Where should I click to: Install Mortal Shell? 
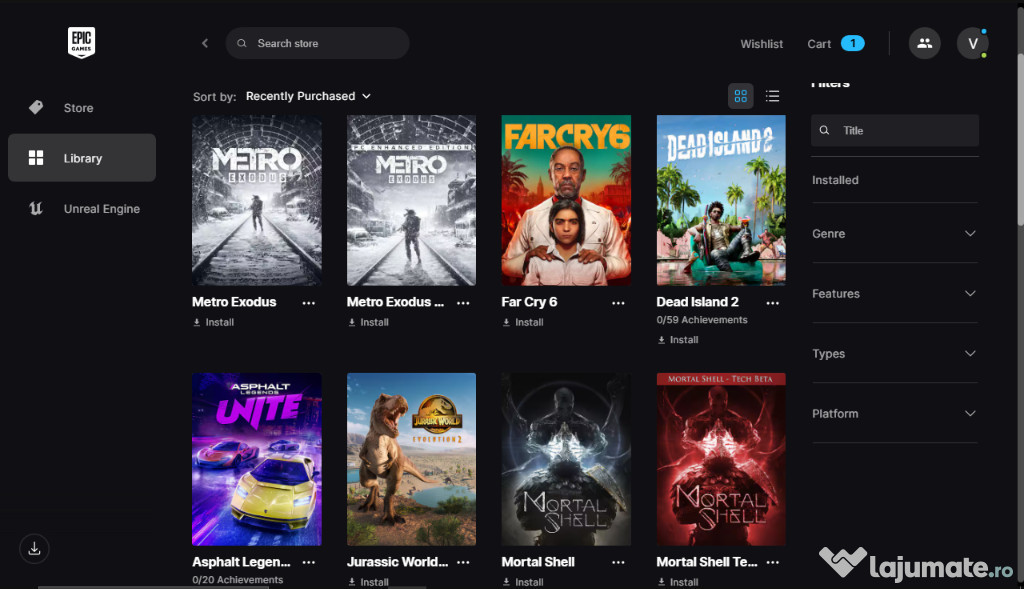pos(523,582)
